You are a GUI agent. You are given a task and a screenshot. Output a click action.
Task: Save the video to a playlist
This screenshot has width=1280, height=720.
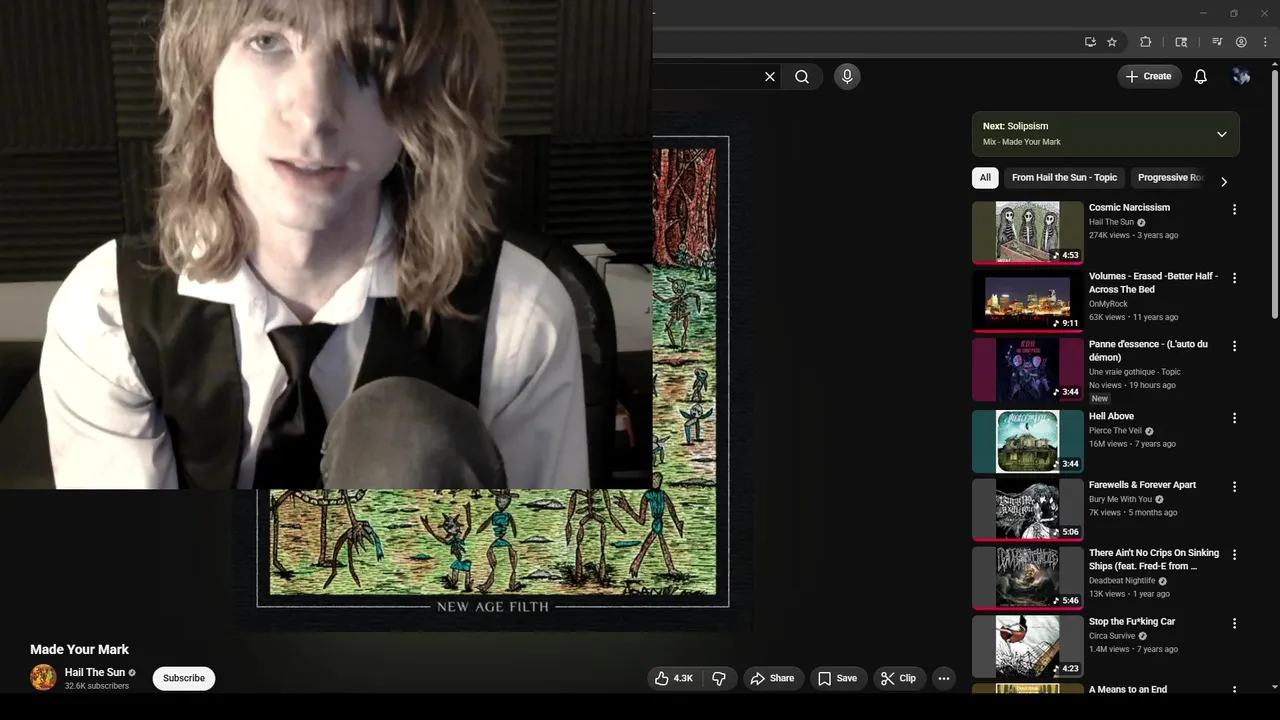pos(837,678)
